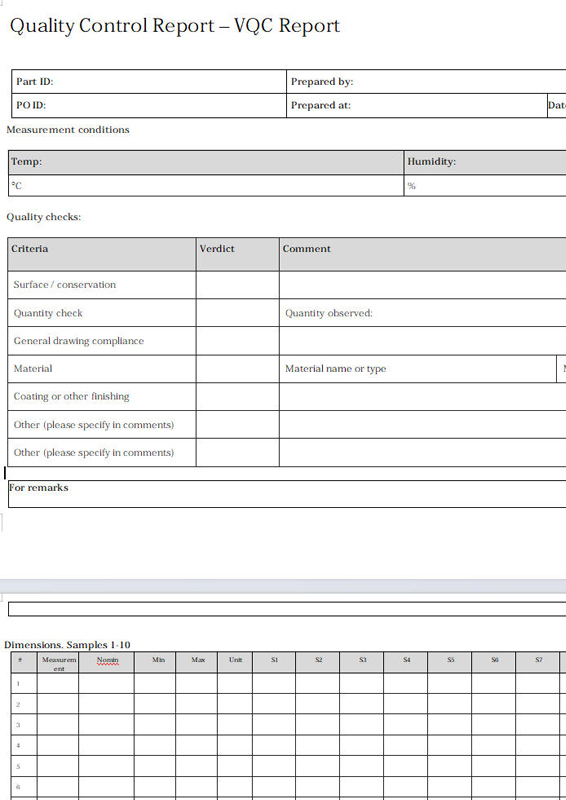The width and height of the screenshot is (566, 800).
Task: Click into the 'Prepared at:' cell
Action: click(x=416, y=106)
